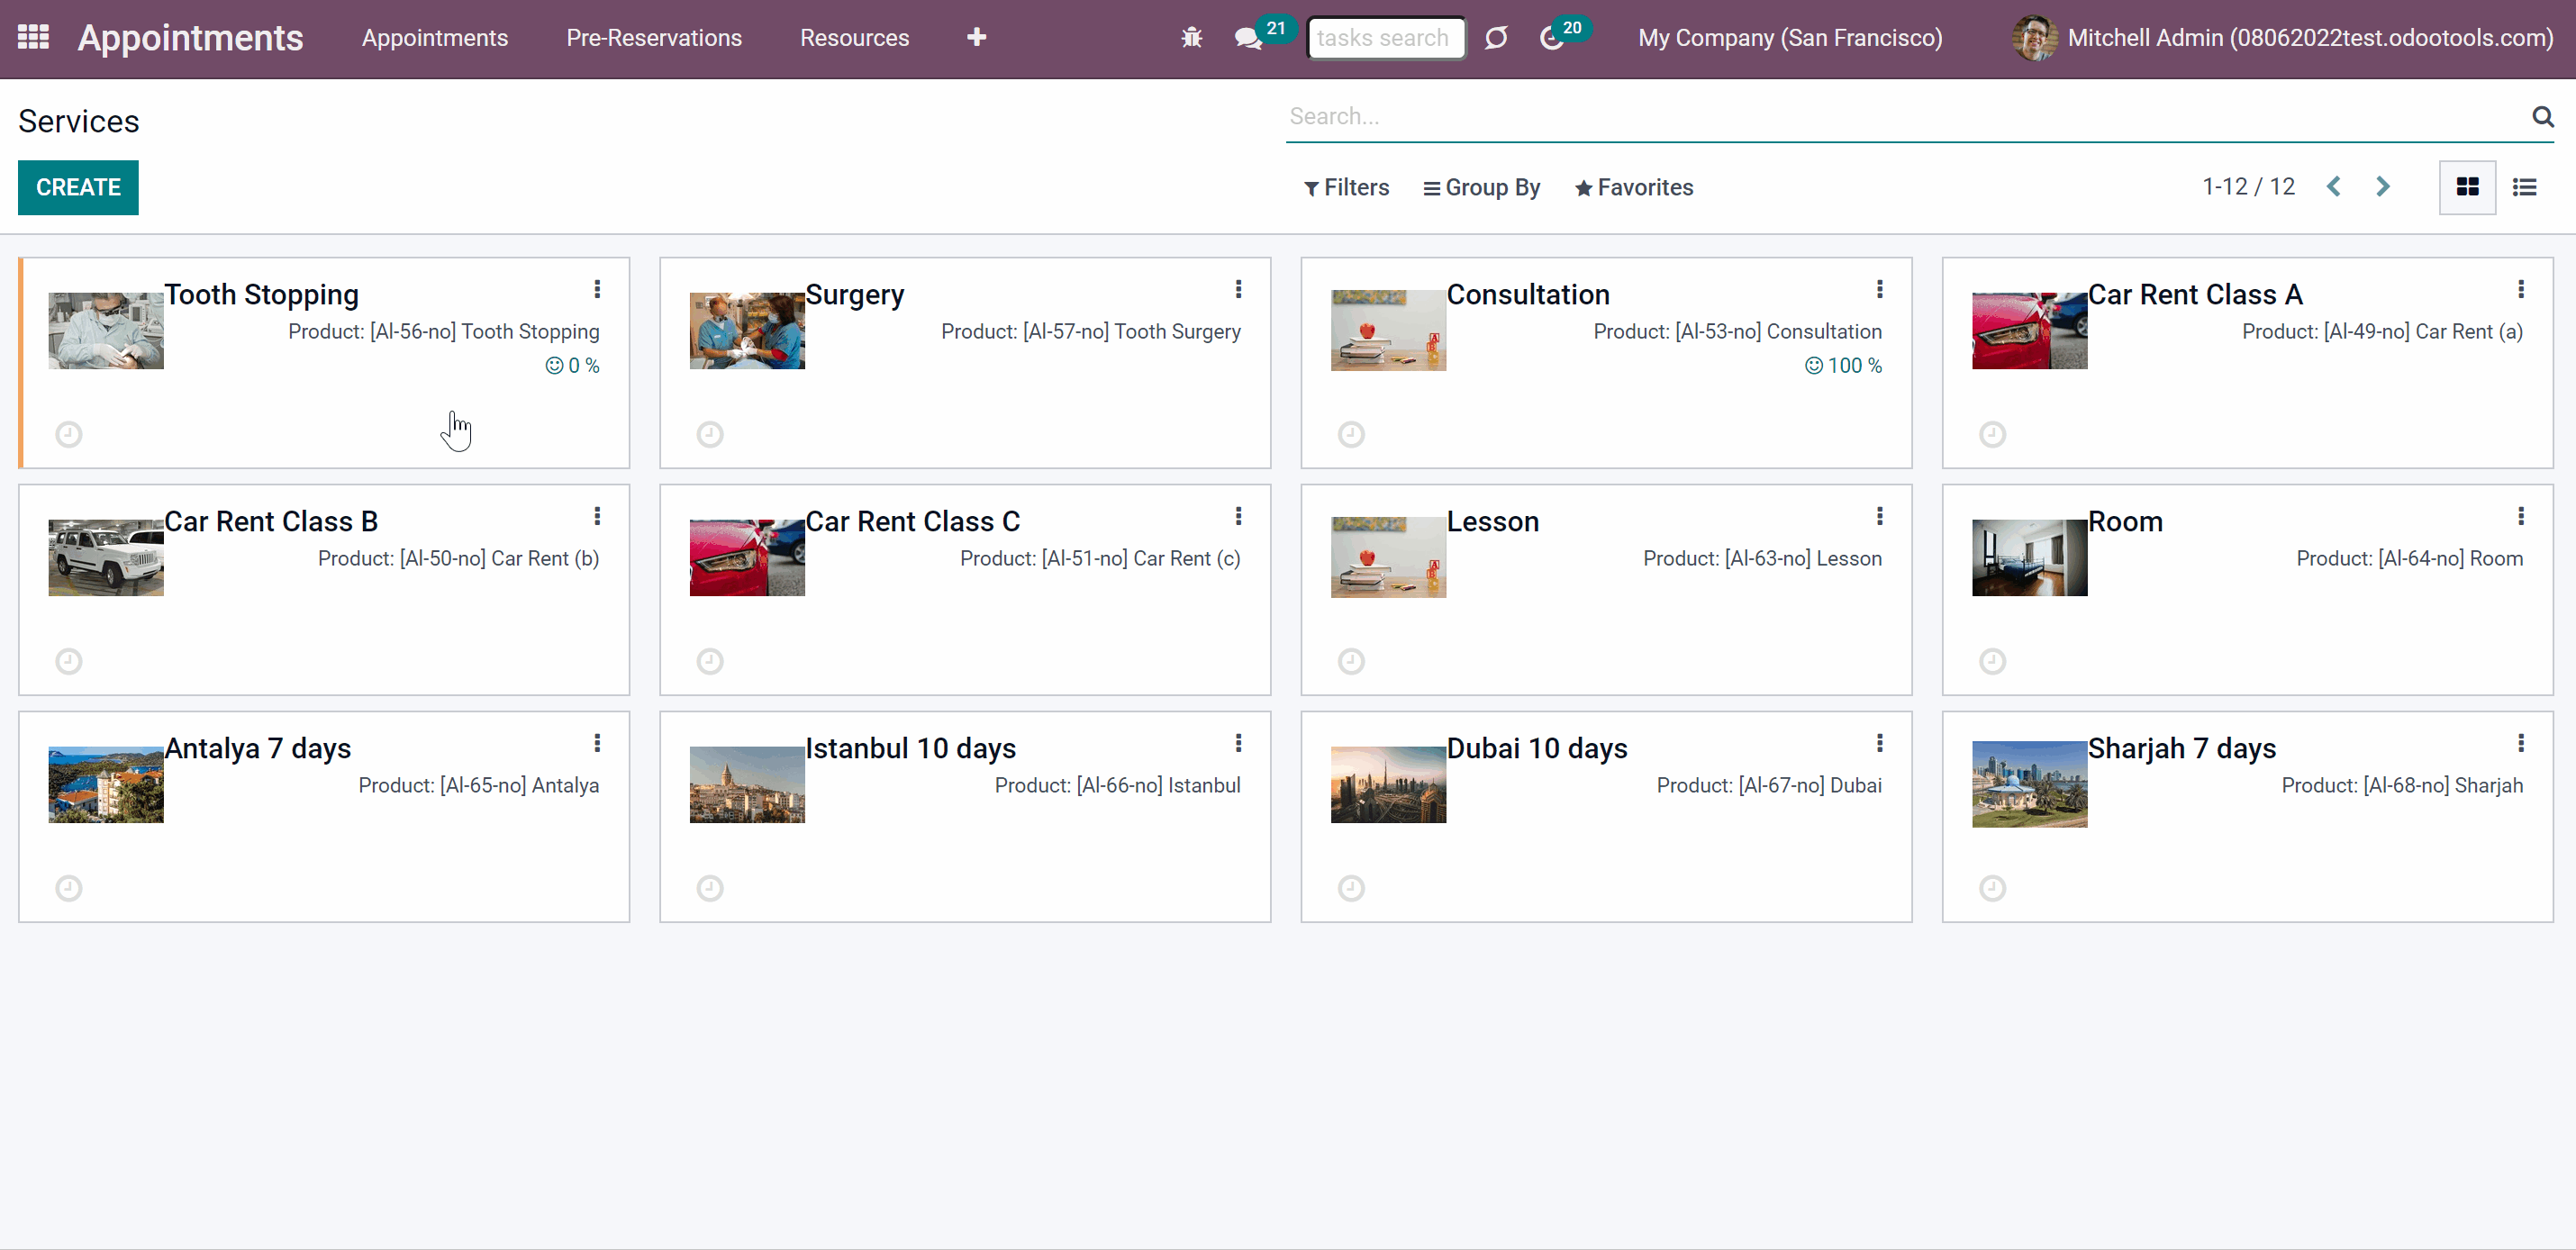This screenshot has height=1250, width=2576.
Task: Open the Consultation service title
Action: coord(1528,295)
